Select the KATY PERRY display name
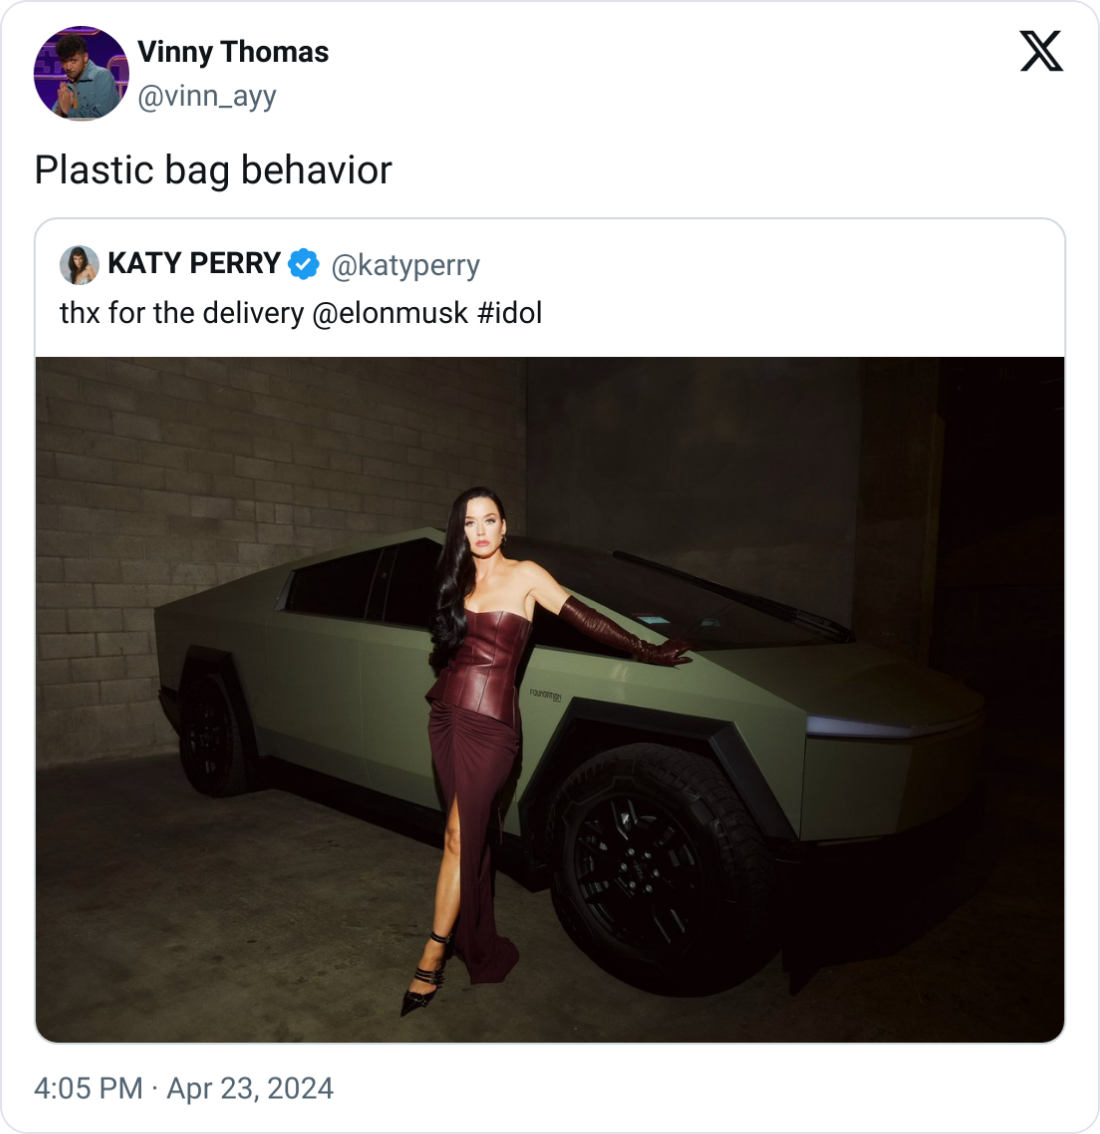Image resolution: width=1100 pixels, height=1134 pixels. point(194,264)
